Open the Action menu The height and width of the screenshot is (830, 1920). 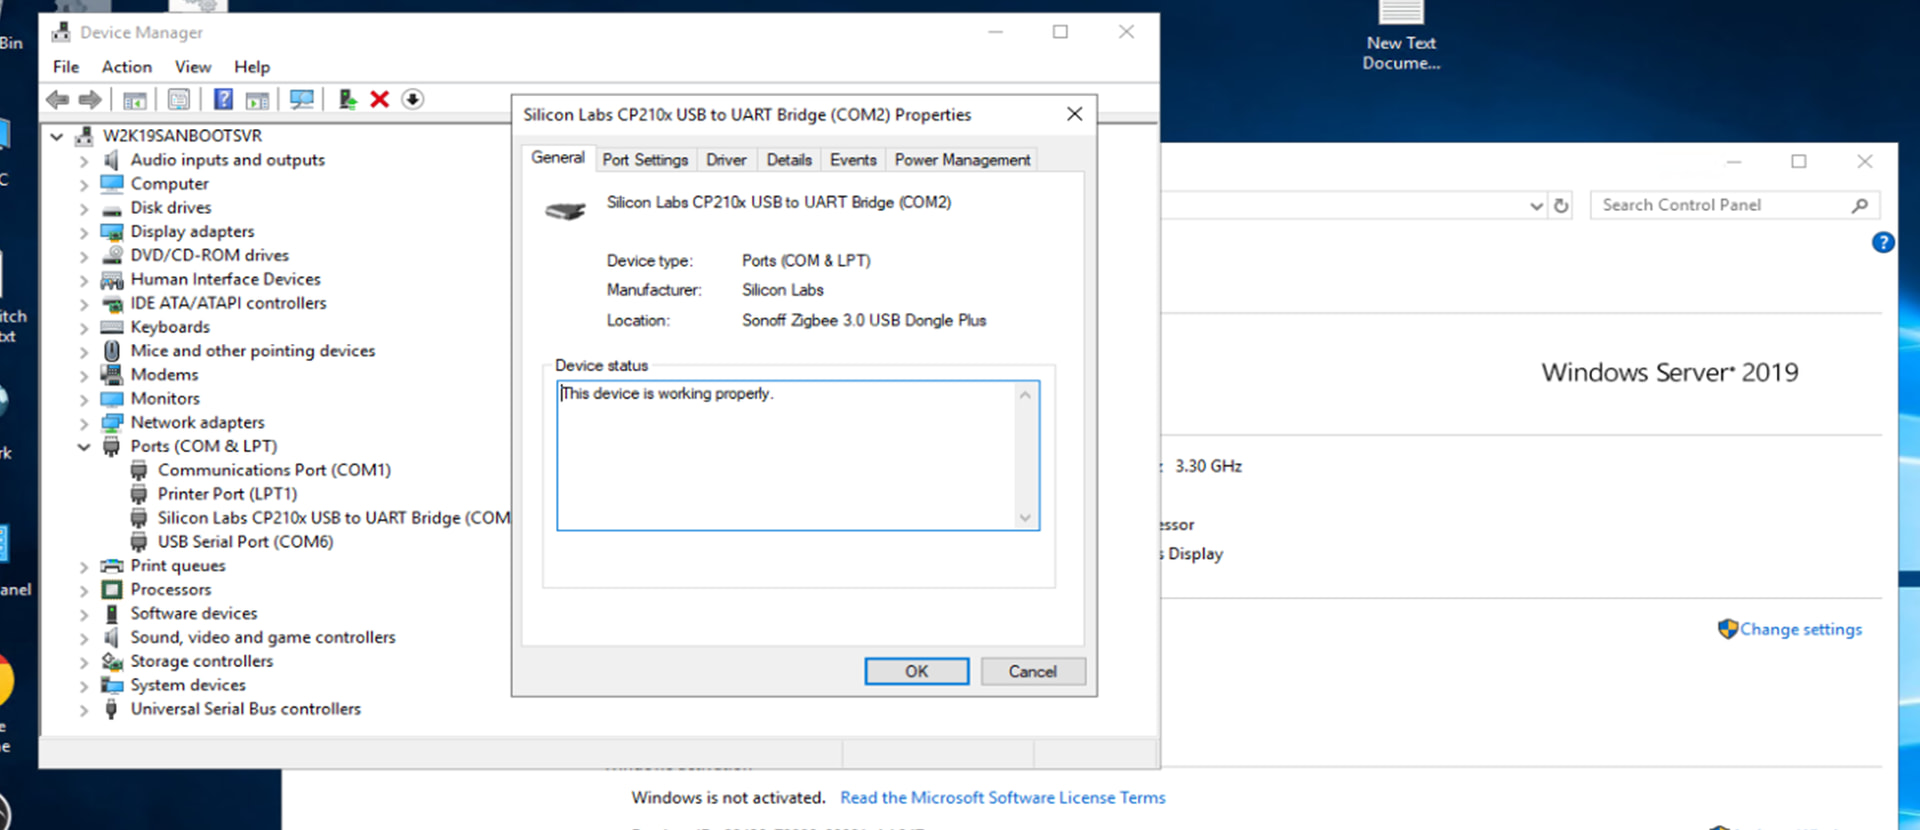point(127,67)
